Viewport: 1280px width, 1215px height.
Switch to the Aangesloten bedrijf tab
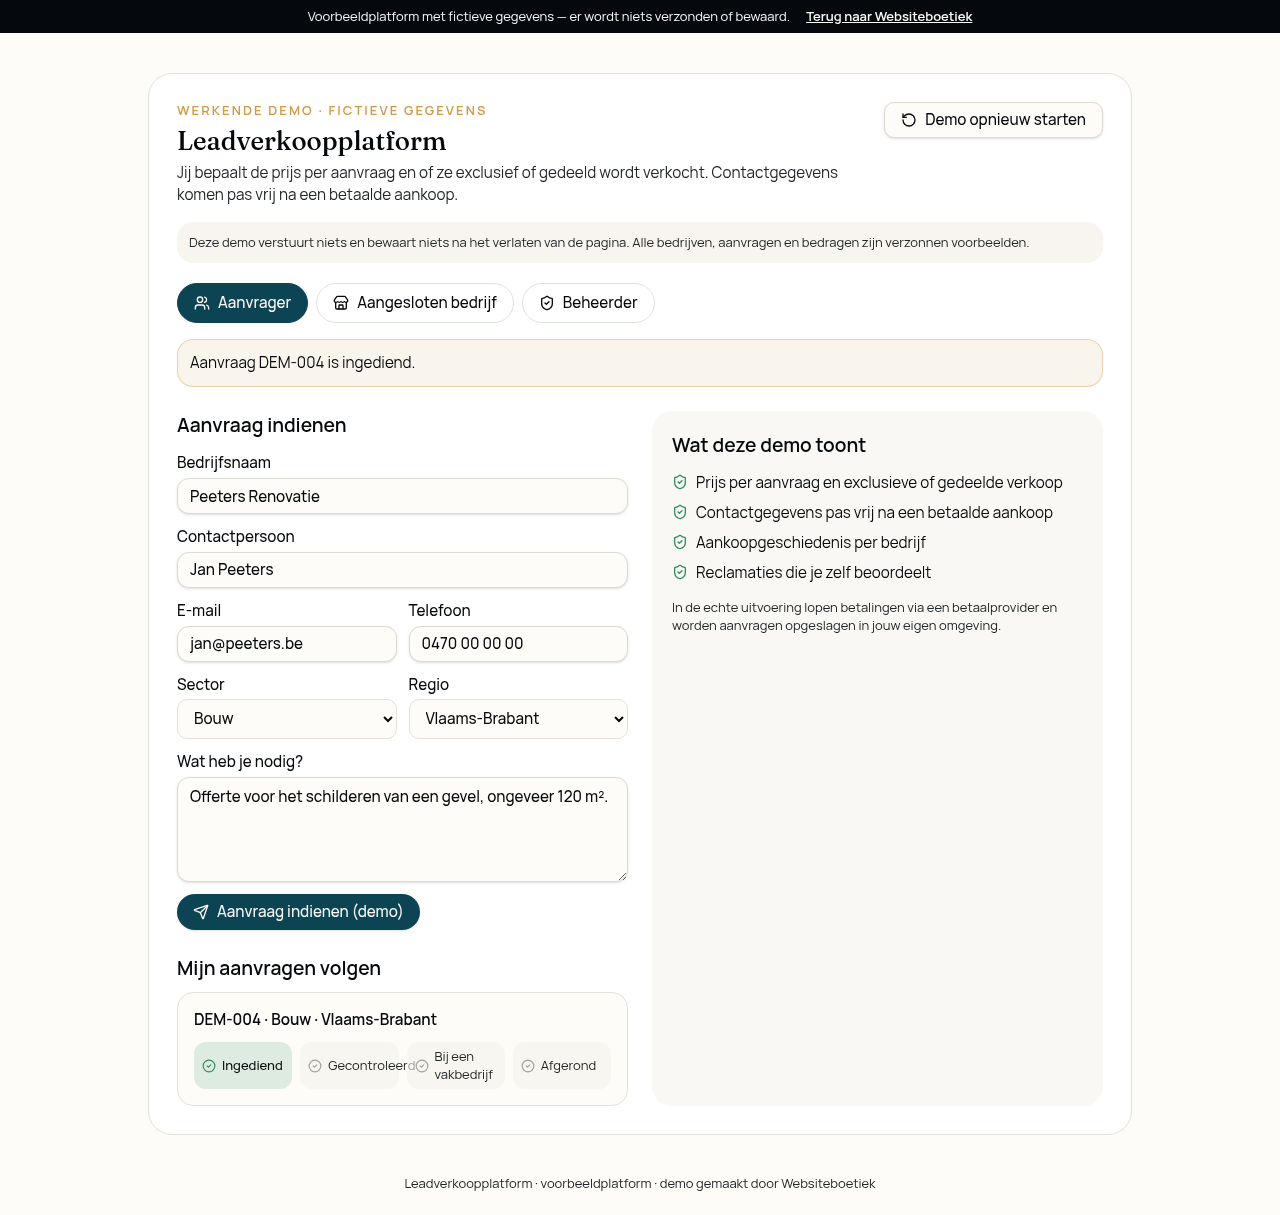coord(415,303)
